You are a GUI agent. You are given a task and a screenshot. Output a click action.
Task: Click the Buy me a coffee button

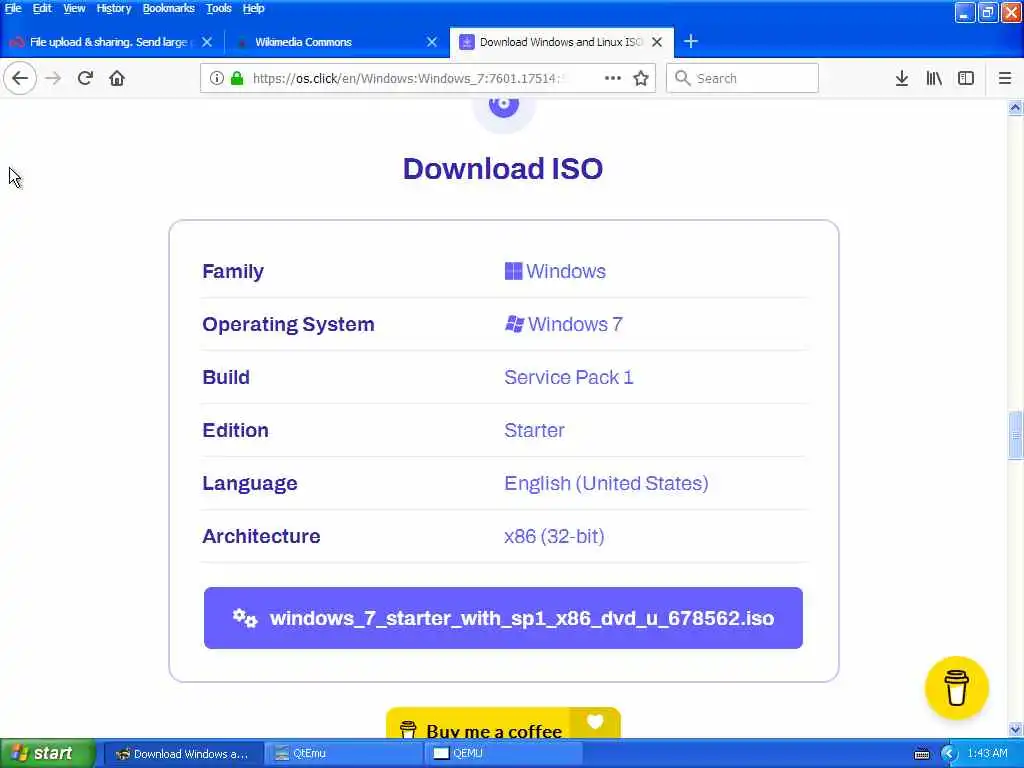point(503,724)
